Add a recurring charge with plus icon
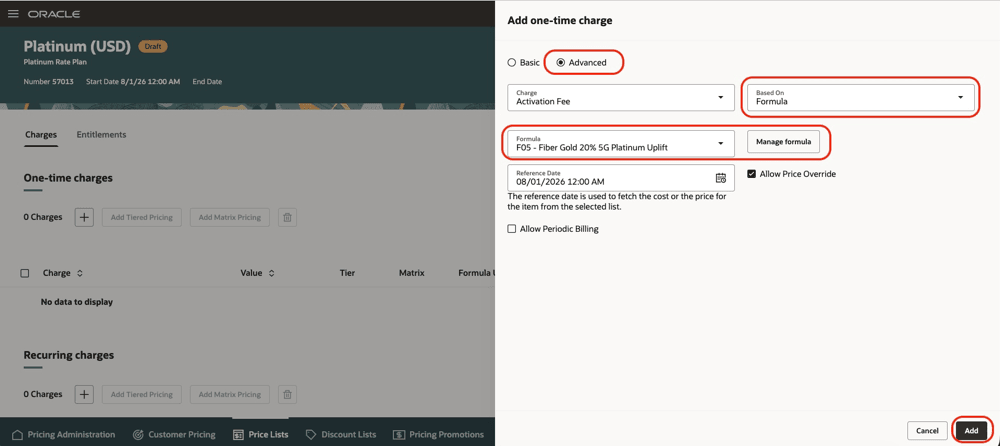The height and width of the screenshot is (446, 1000). [84, 394]
